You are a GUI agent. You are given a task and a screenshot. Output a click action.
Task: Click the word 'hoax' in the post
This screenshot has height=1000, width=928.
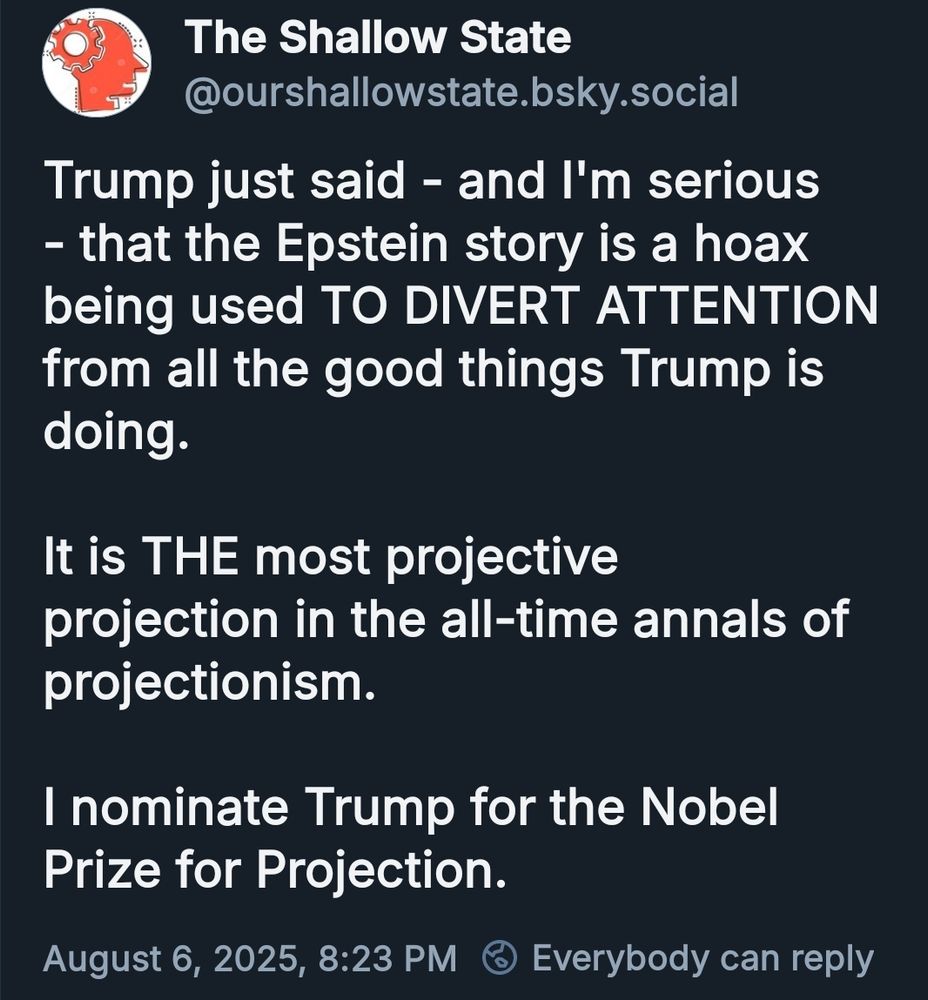(x=751, y=242)
